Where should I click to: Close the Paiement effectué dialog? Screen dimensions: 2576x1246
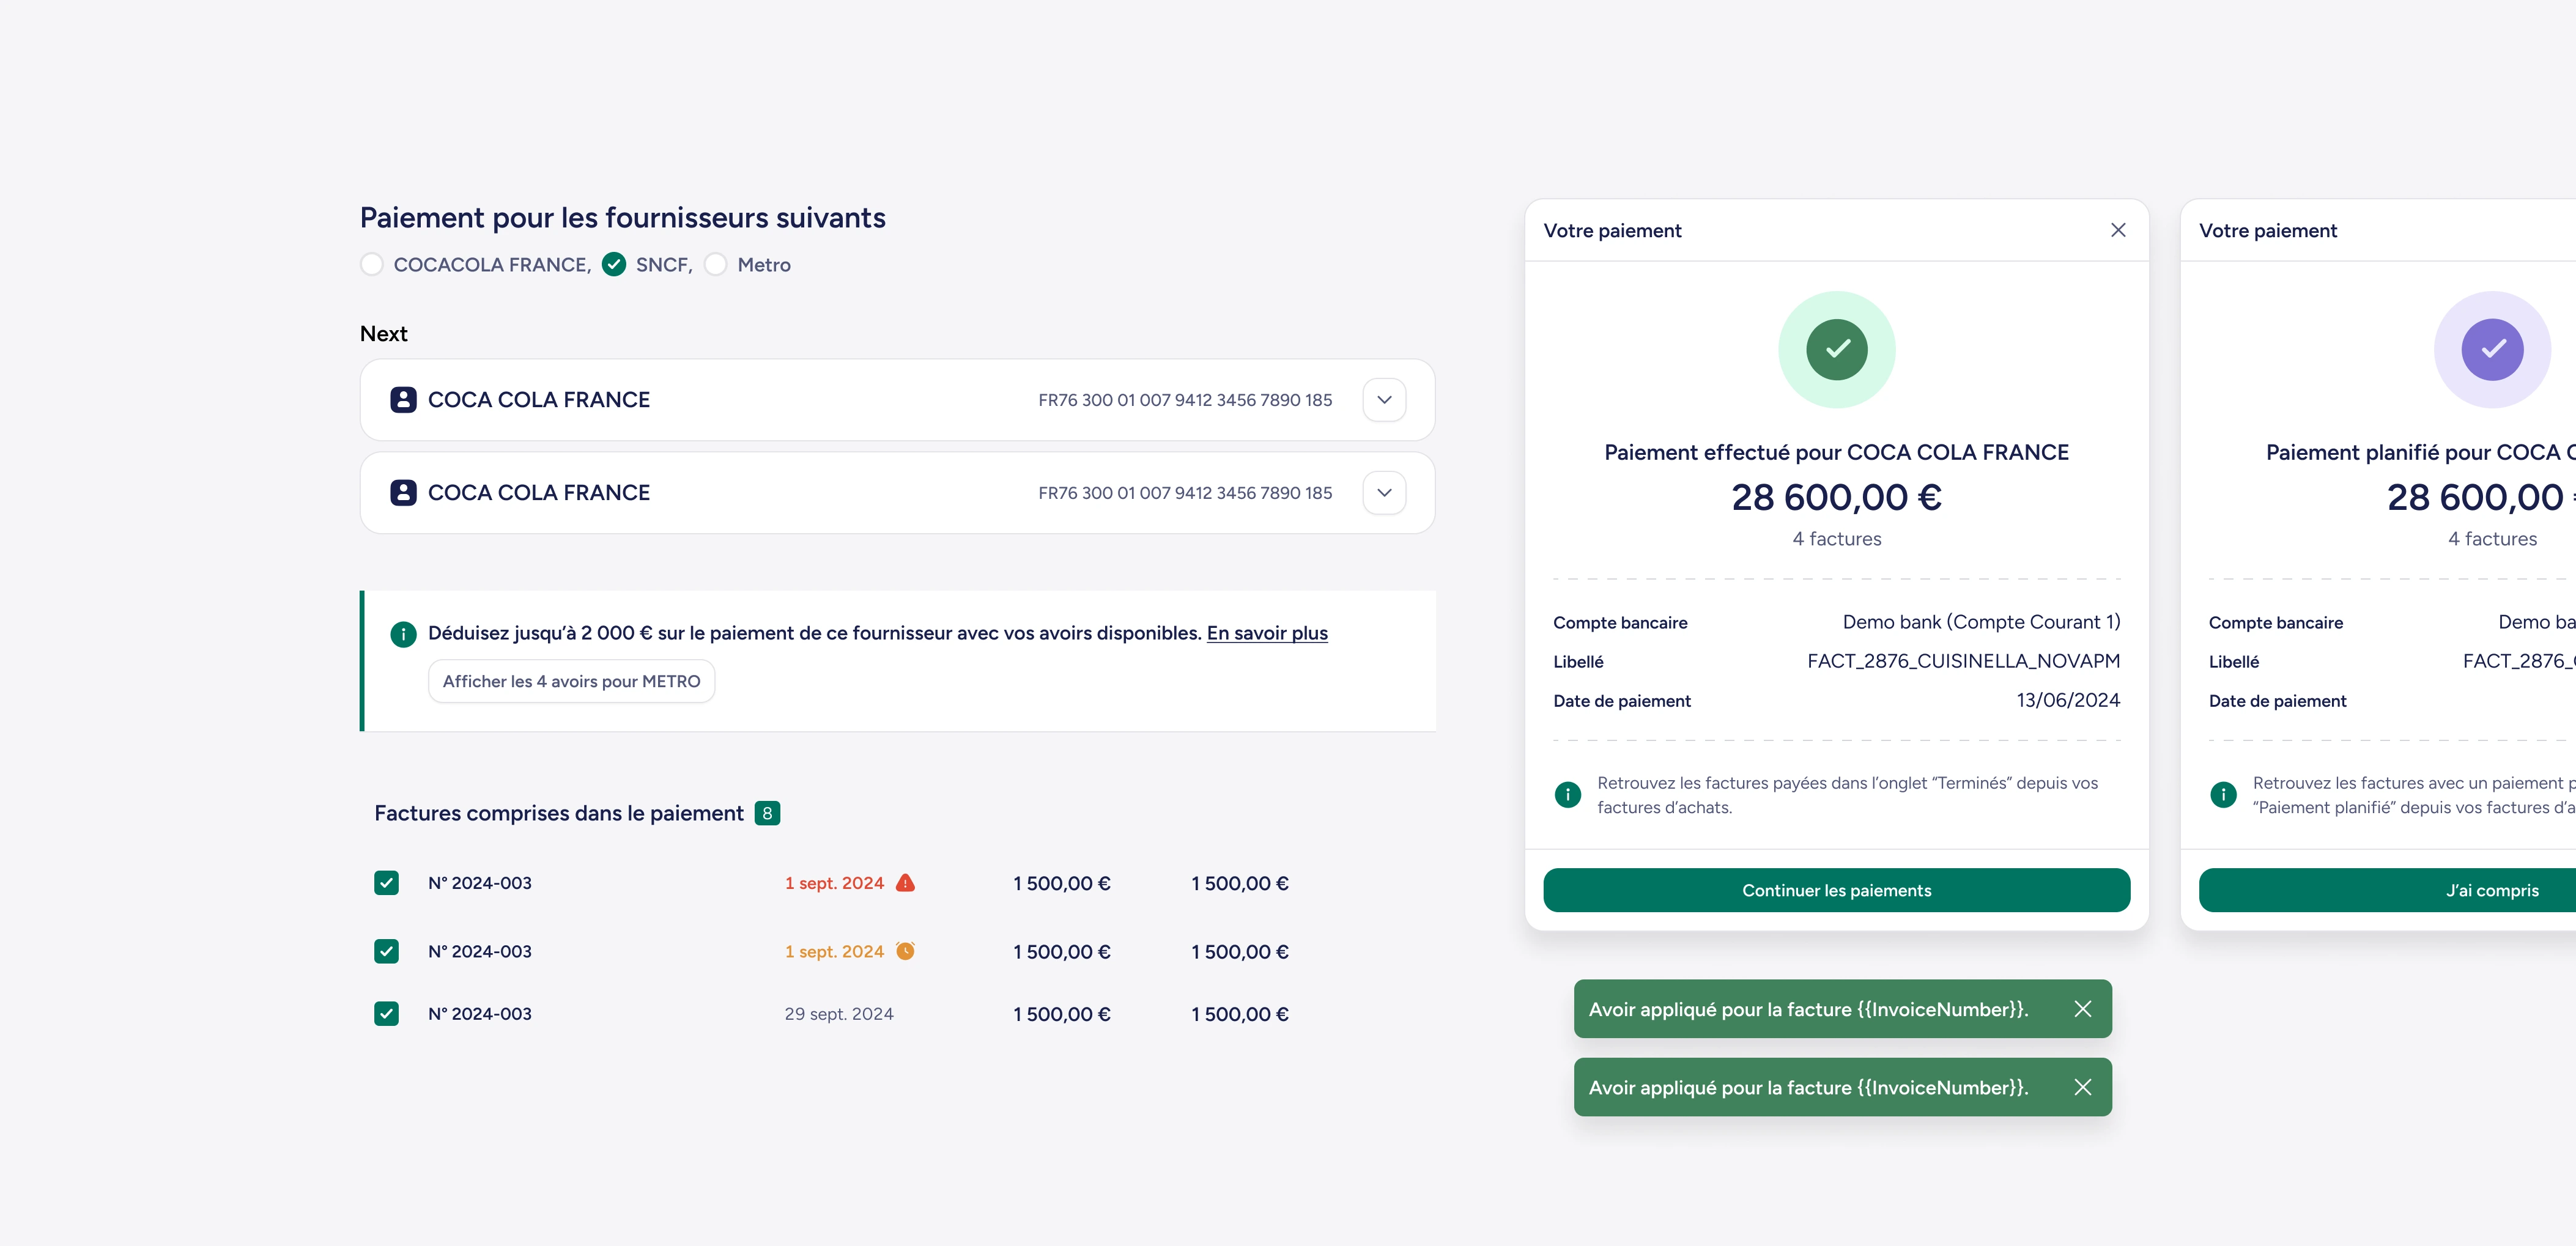(2118, 230)
